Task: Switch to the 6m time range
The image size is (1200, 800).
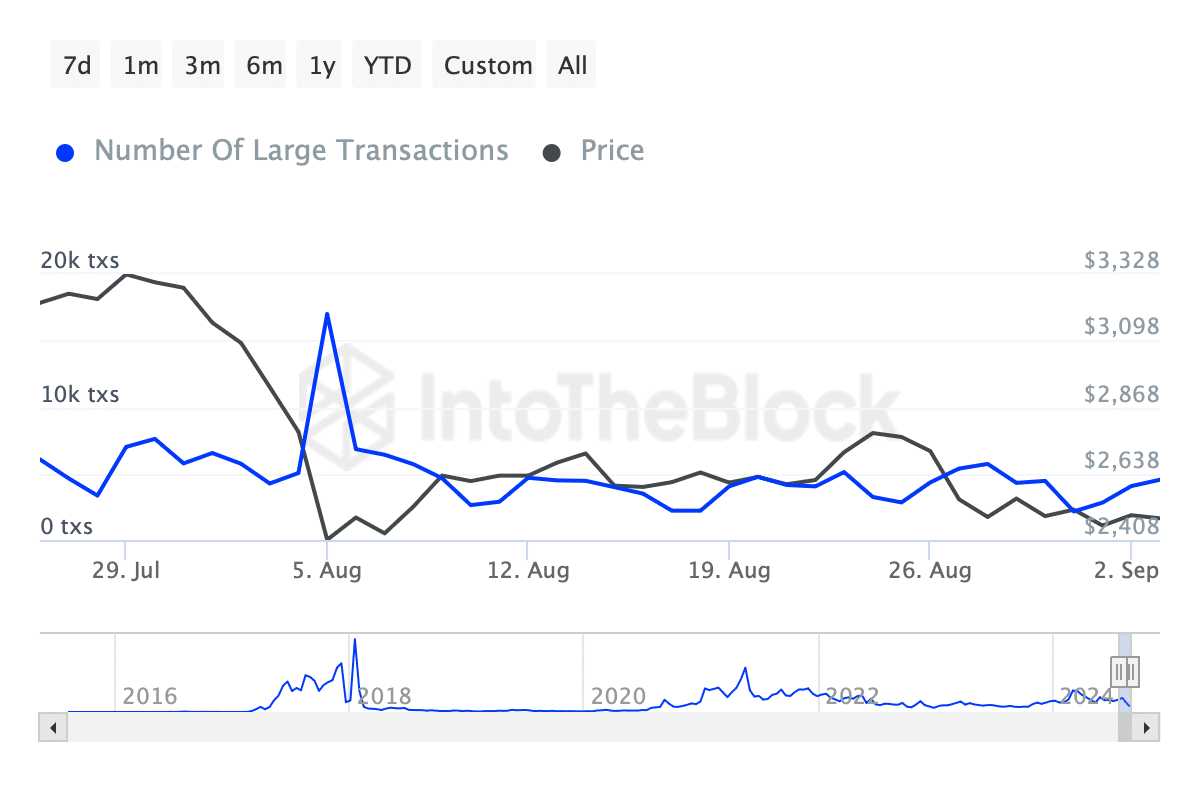Action: pos(264,66)
